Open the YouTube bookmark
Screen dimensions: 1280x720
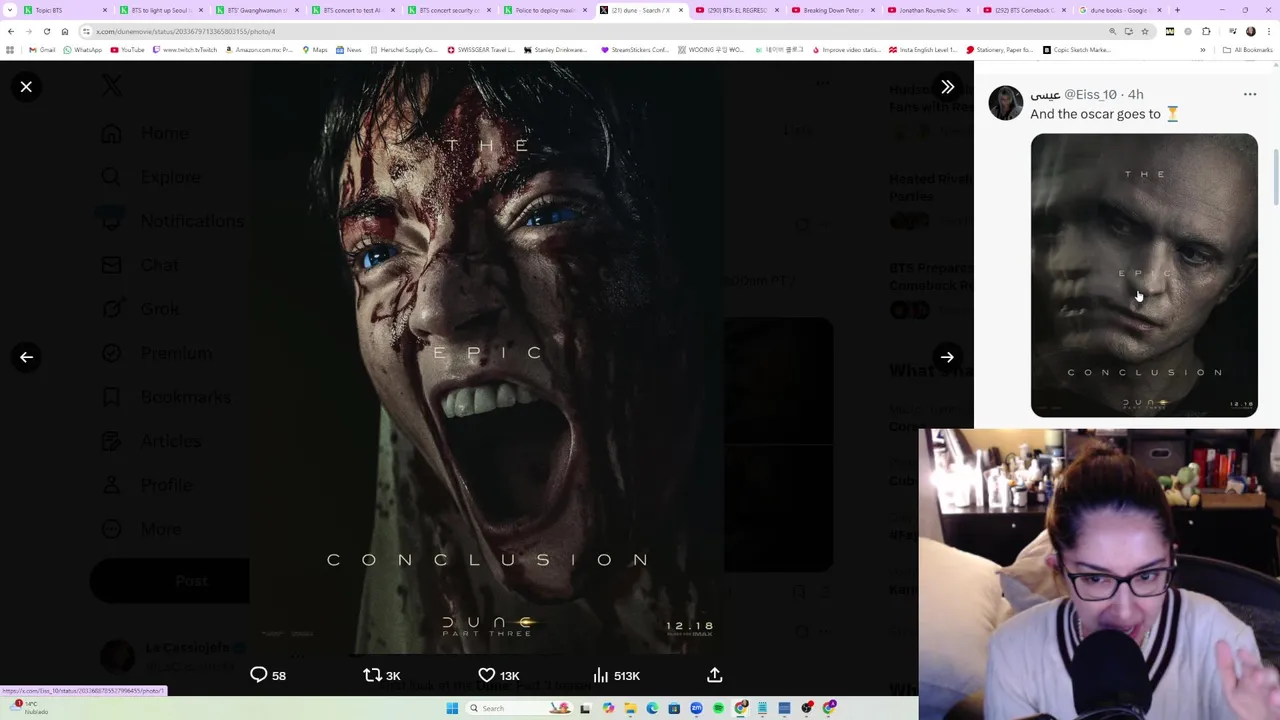click(127, 50)
